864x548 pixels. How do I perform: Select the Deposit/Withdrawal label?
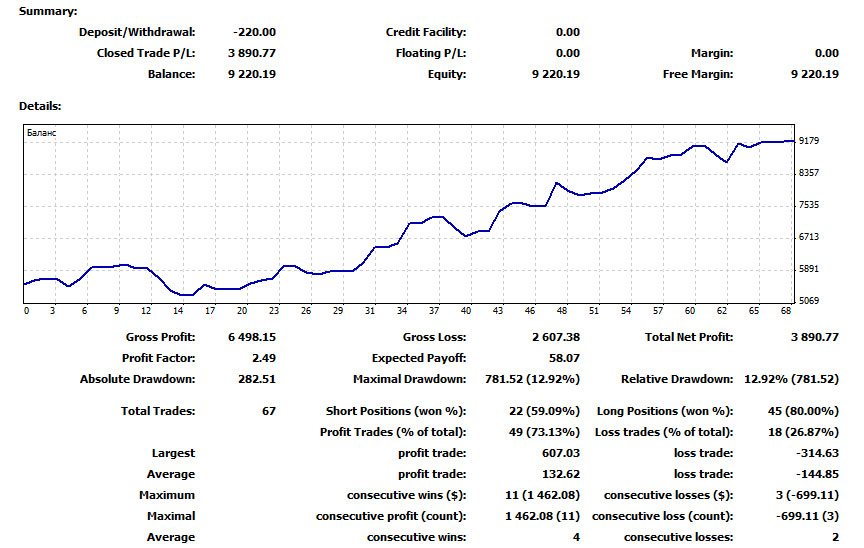point(137,32)
